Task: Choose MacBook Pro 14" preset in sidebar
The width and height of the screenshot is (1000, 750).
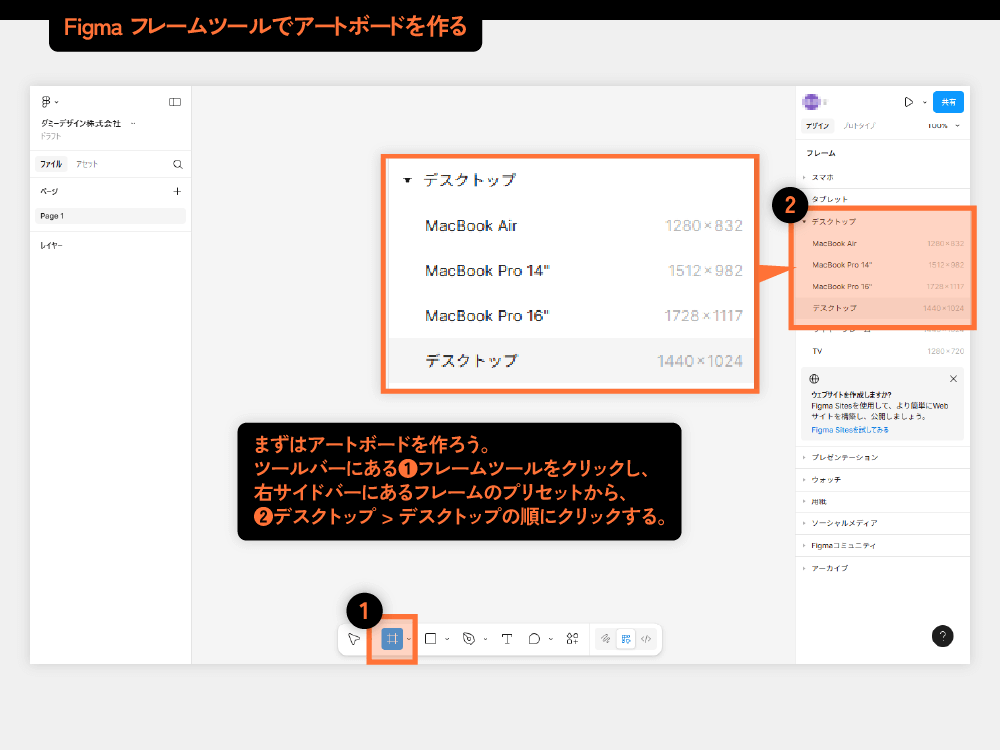Action: pos(883,265)
